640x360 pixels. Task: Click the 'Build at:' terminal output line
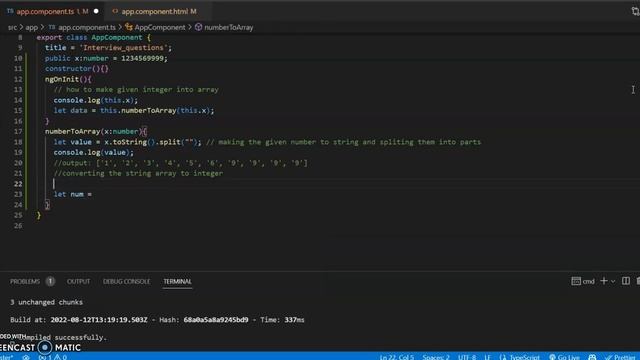(x=157, y=320)
